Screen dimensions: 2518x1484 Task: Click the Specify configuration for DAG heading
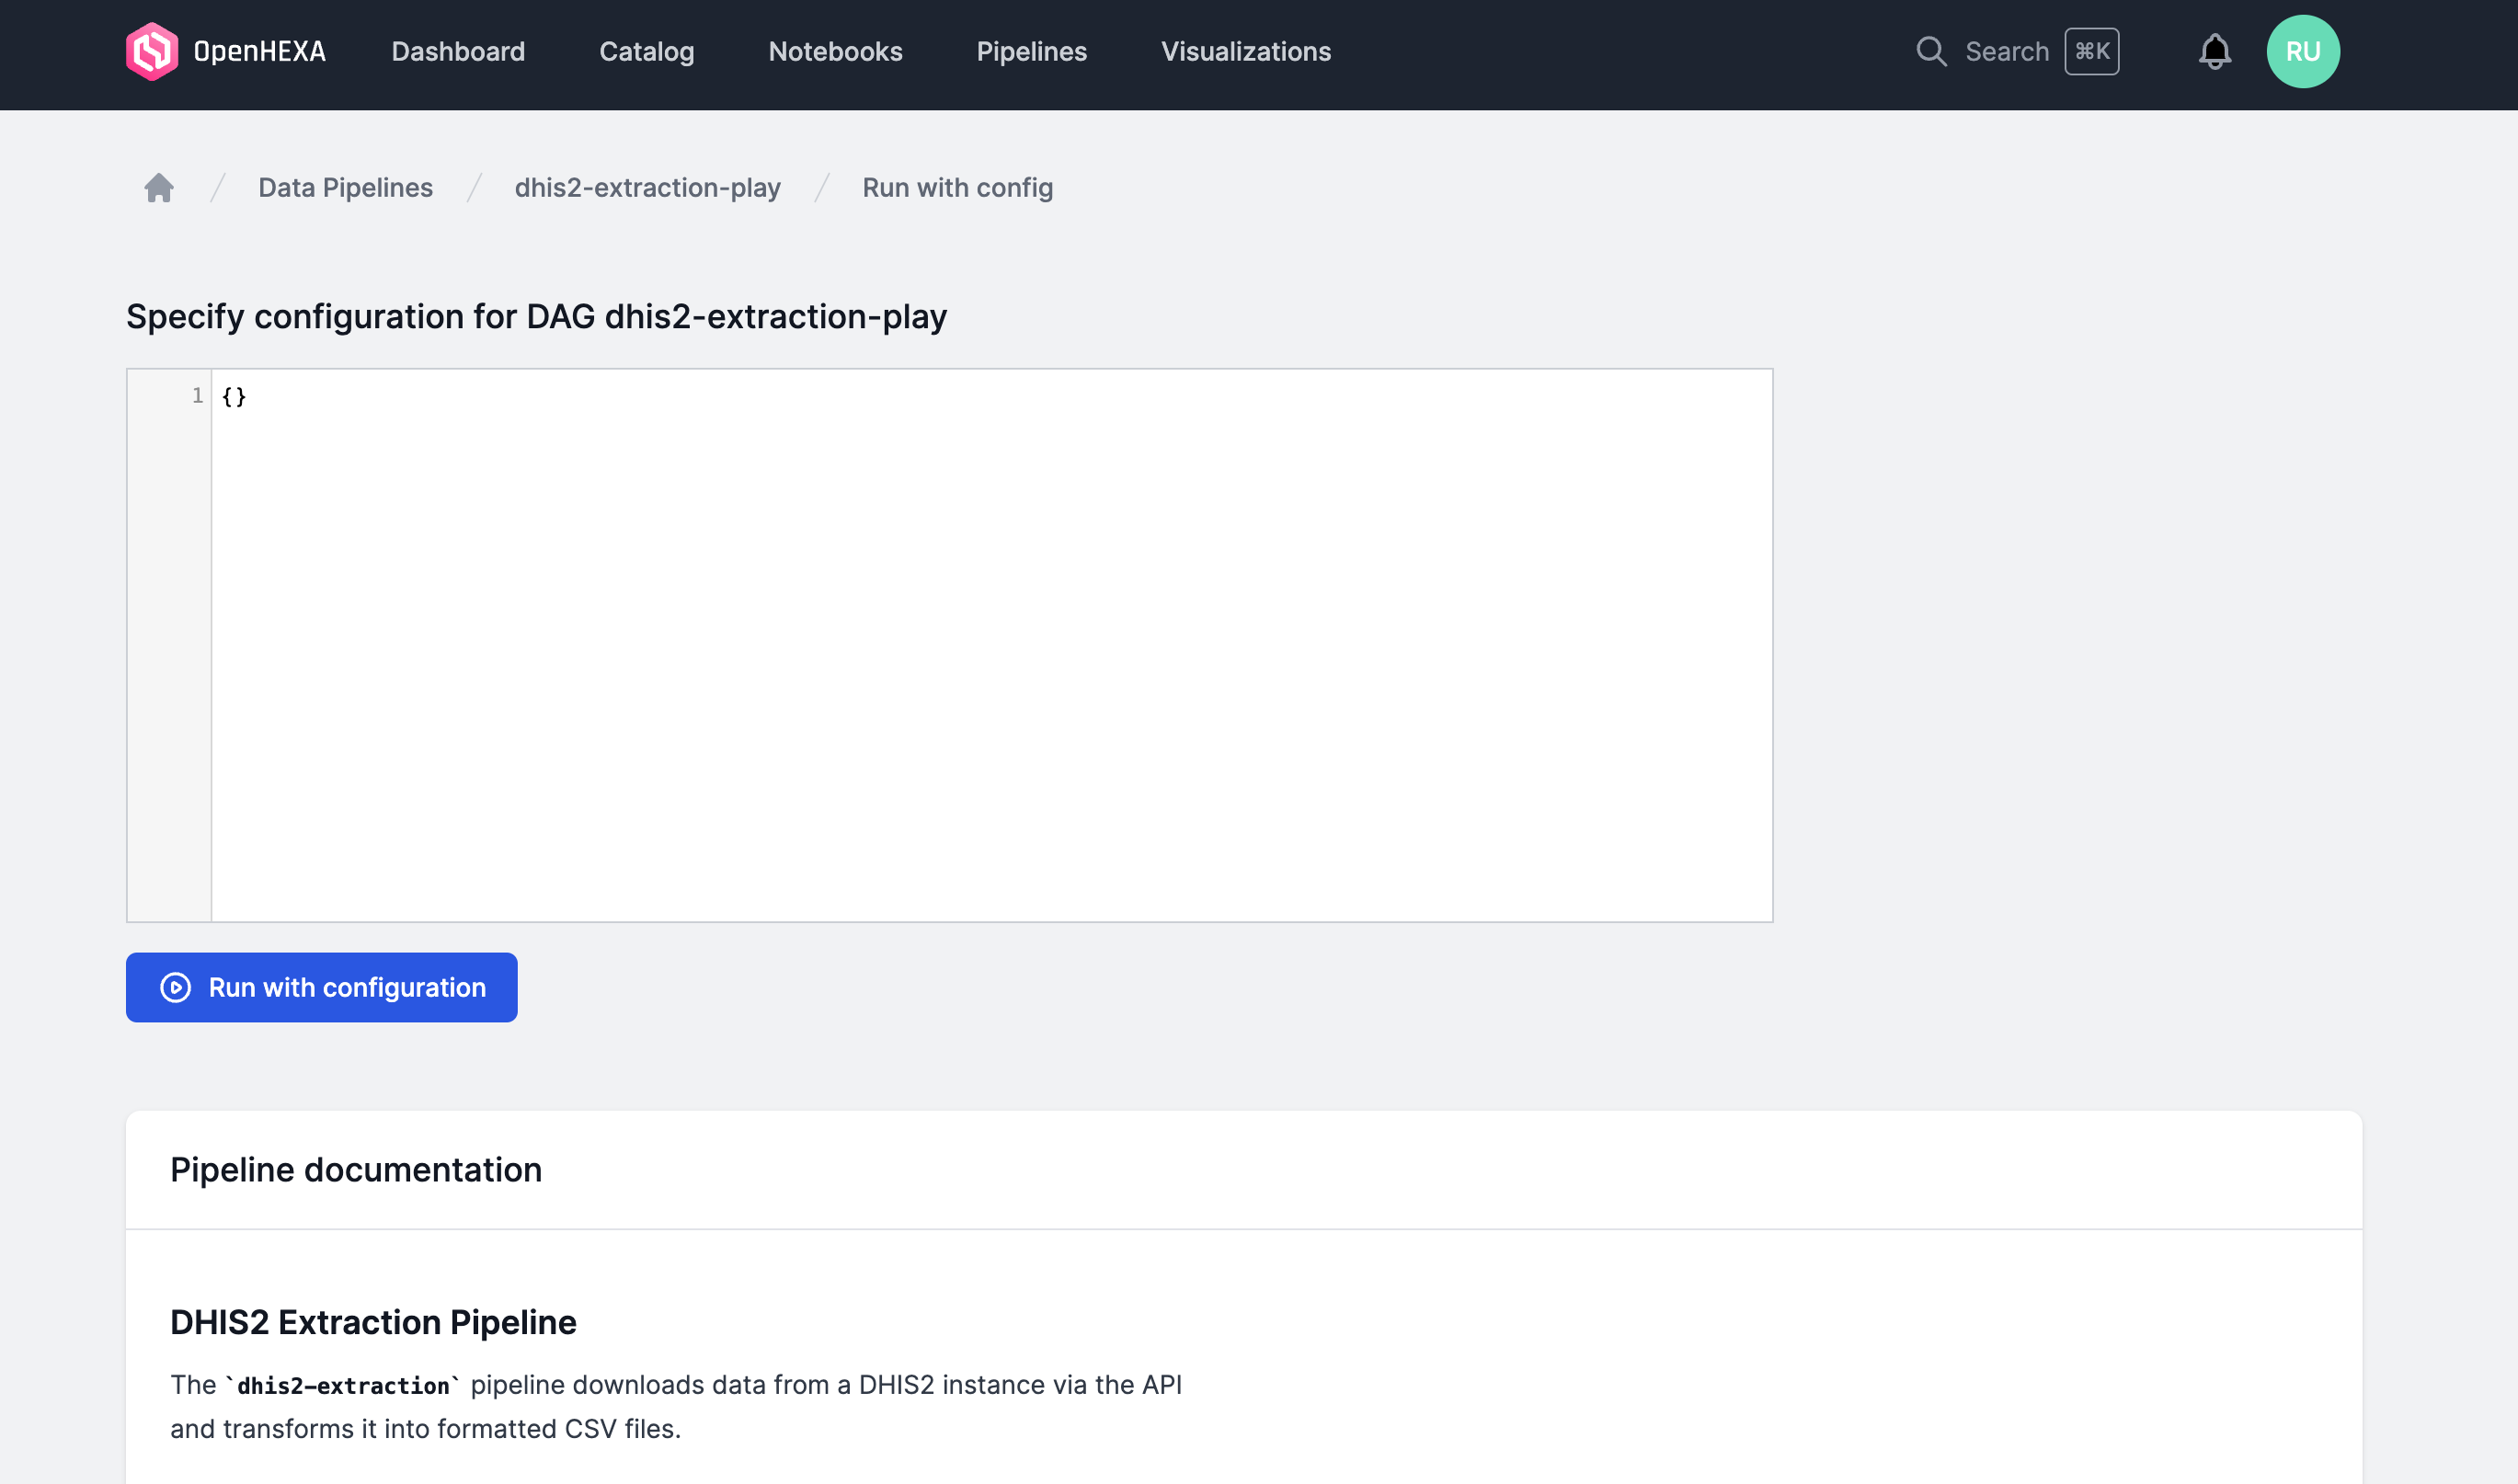click(536, 317)
